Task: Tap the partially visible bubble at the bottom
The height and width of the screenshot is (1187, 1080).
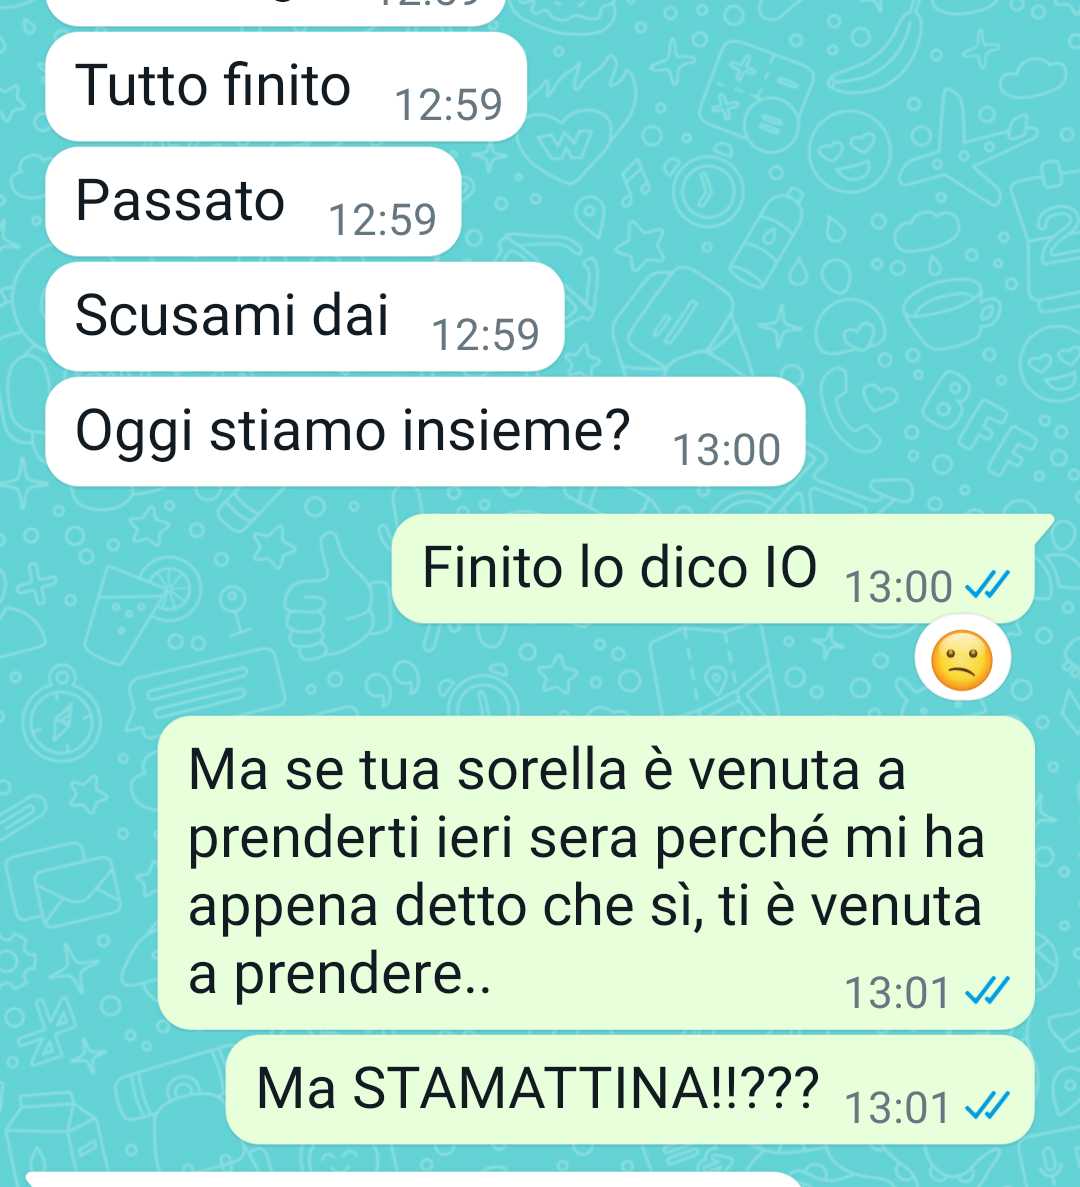Action: tap(414, 1180)
